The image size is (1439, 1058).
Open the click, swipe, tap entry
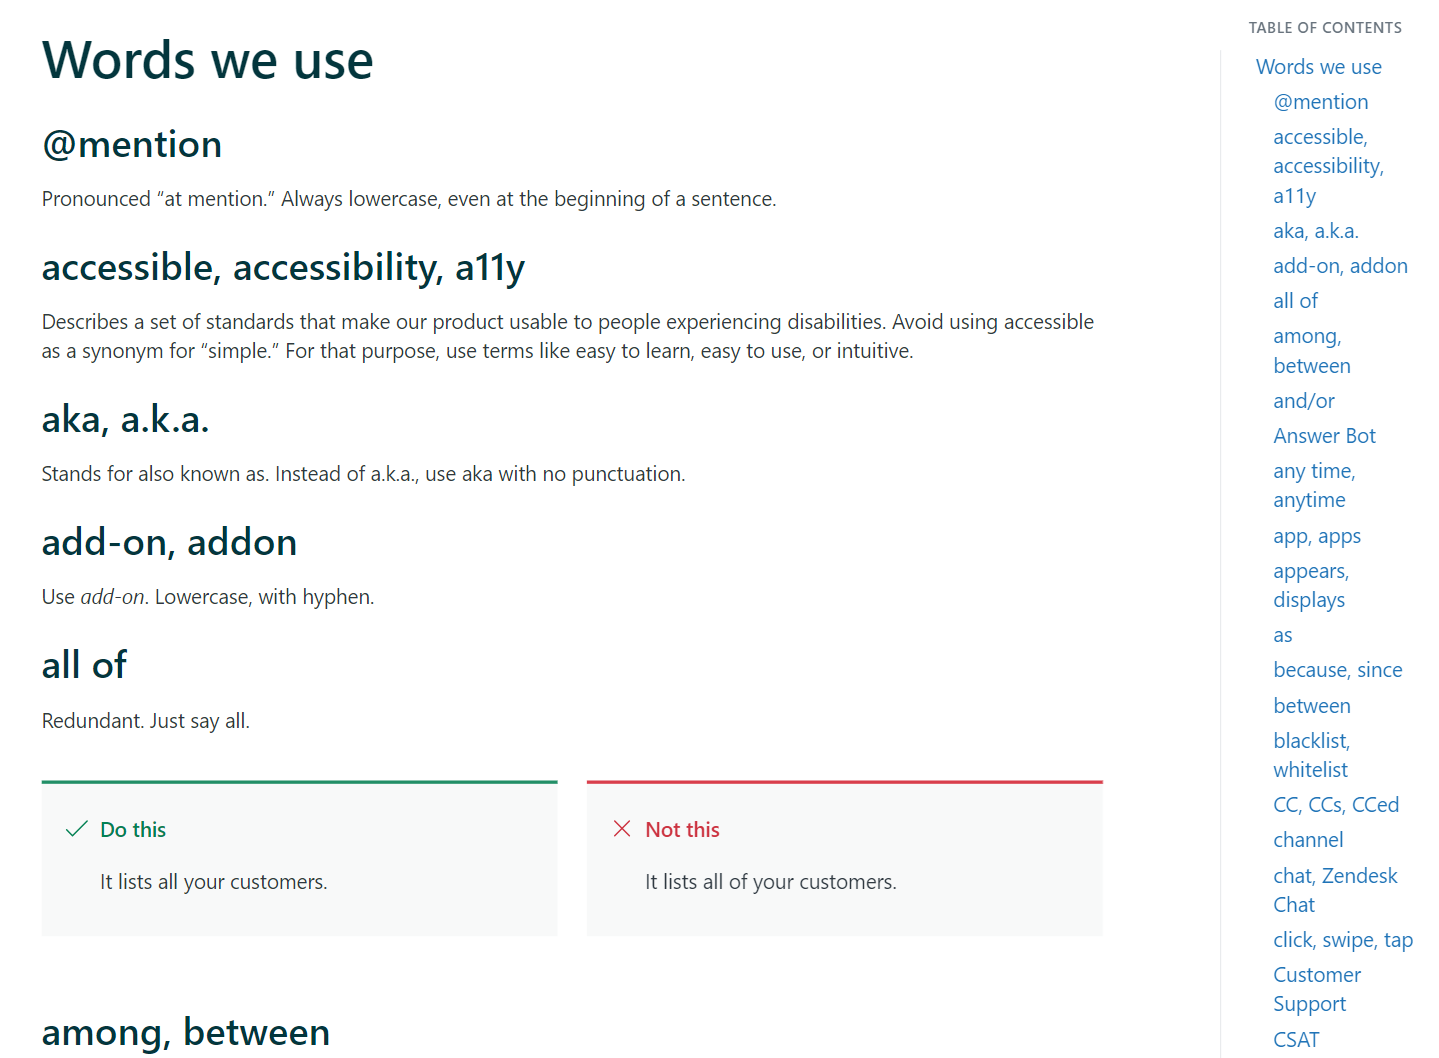tap(1342, 939)
